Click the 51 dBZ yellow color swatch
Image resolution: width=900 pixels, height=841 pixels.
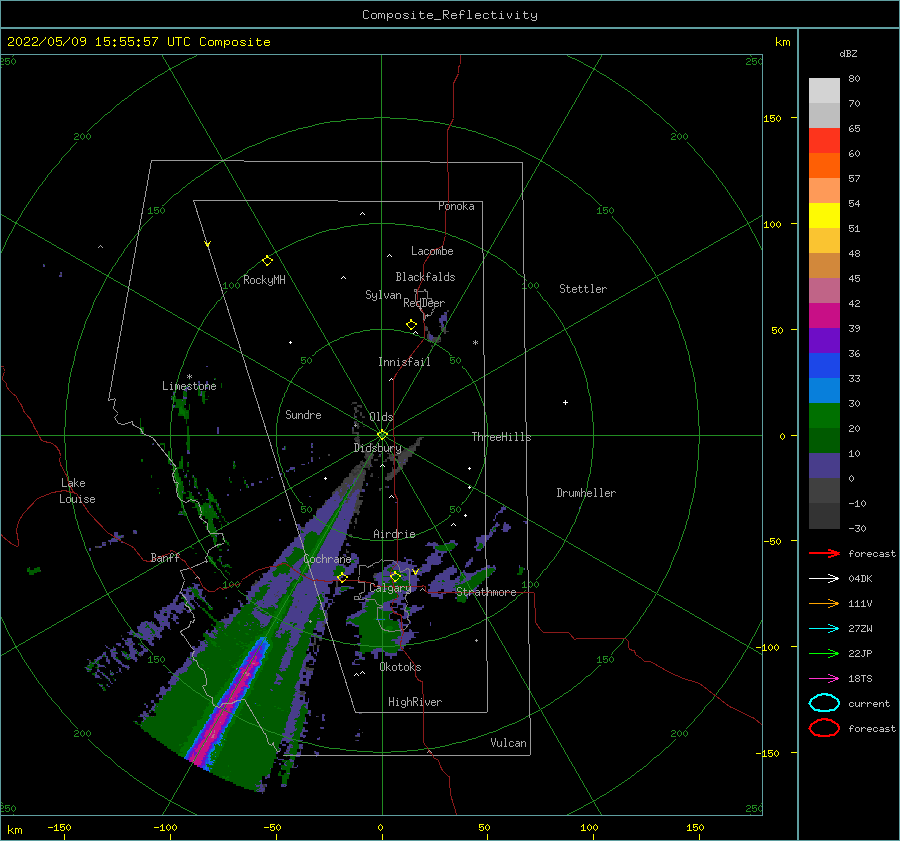pos(824,215)
